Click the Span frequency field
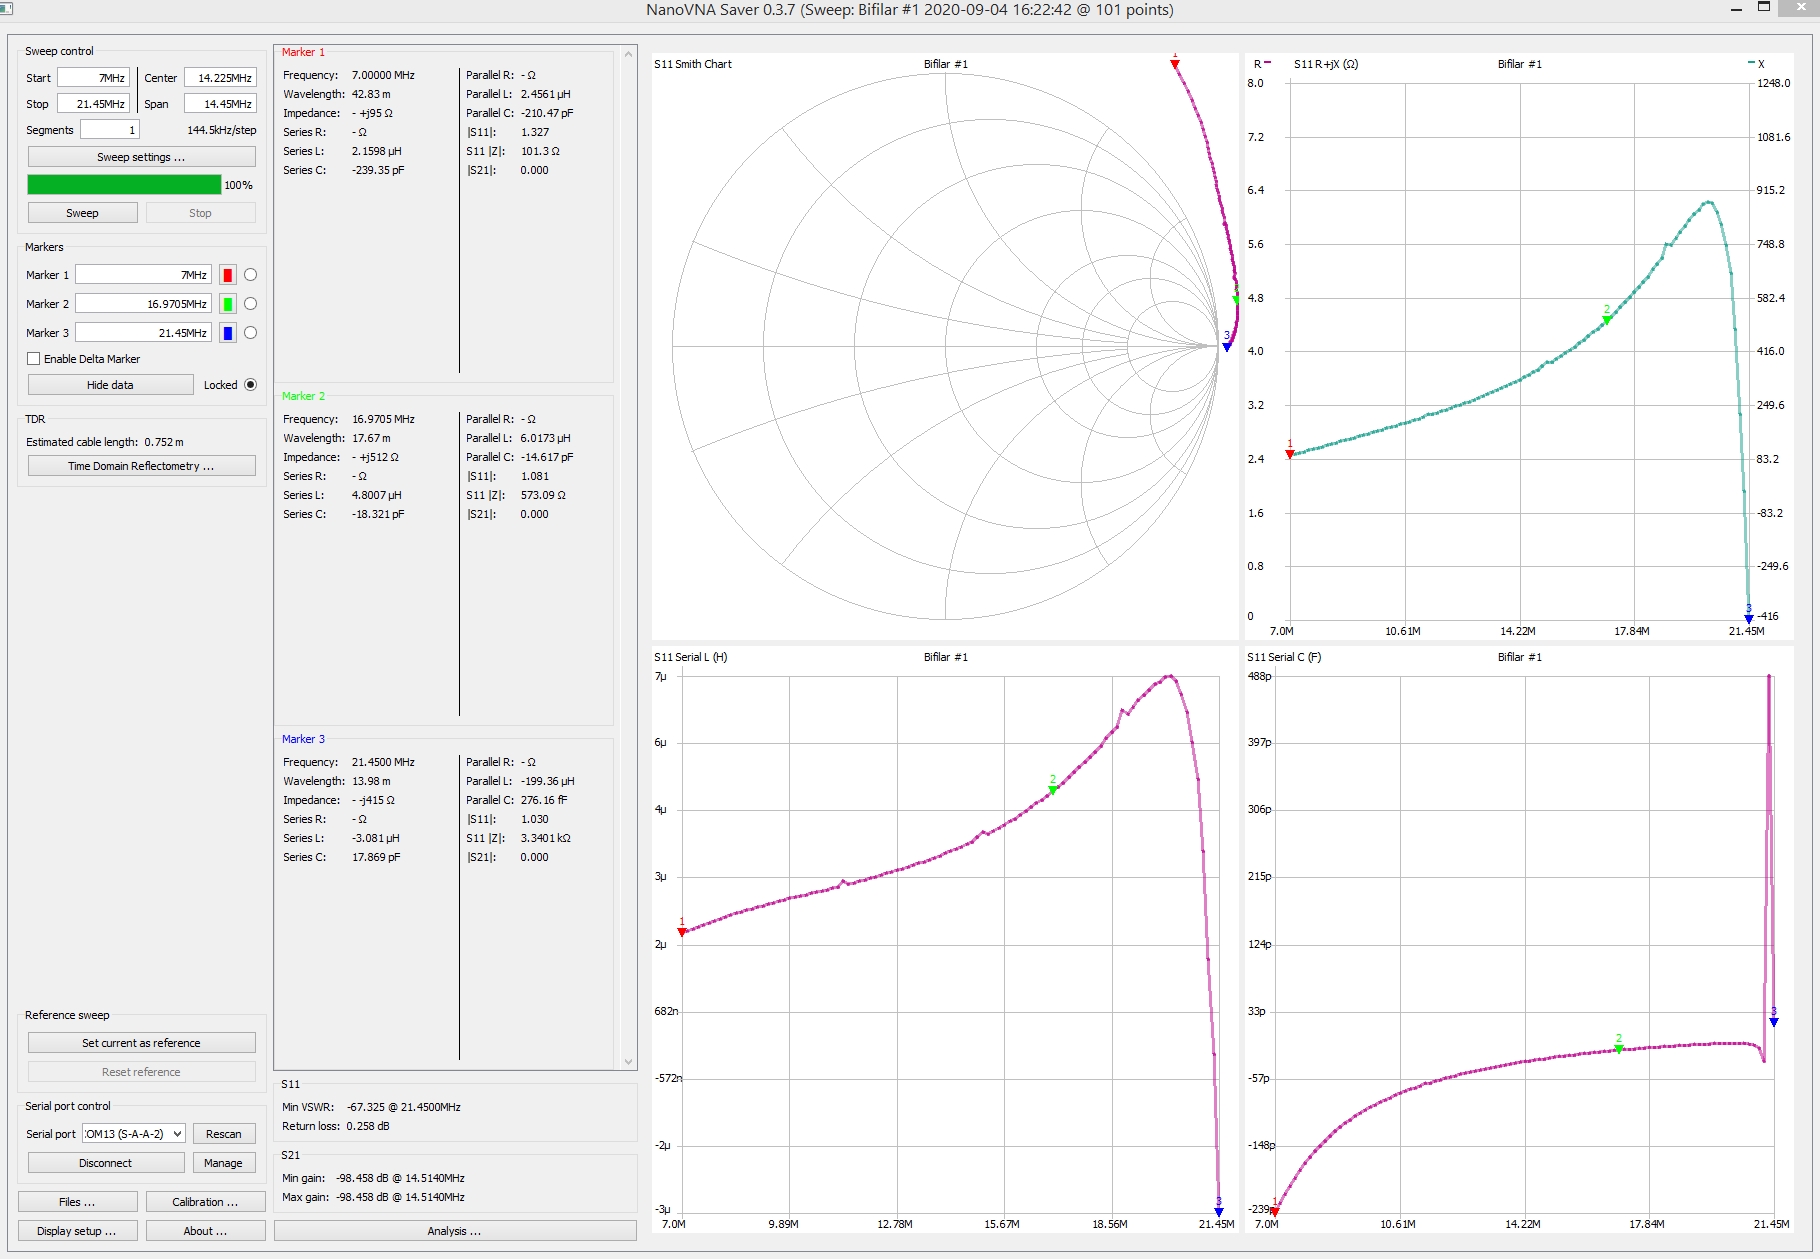The width and height of the screenshot is (1820, 1259). tap(220, 104)
